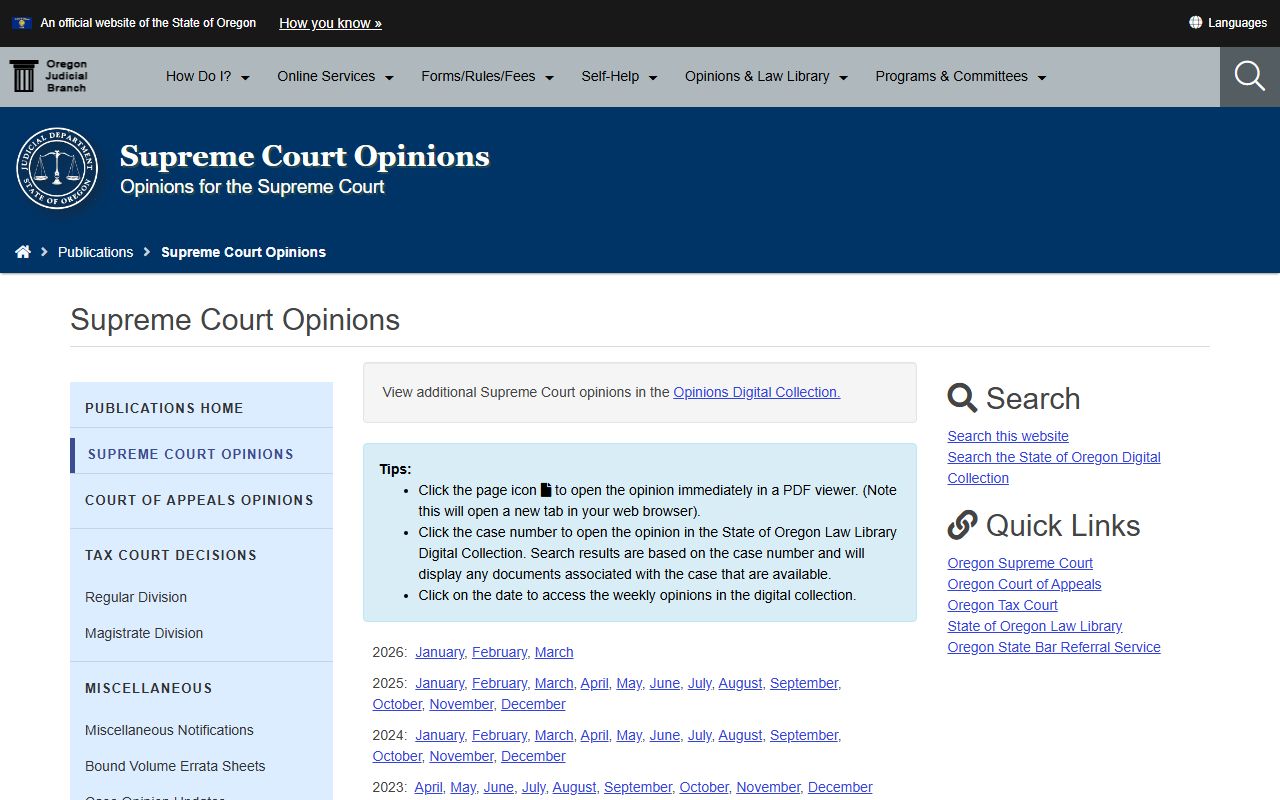This screenshot has width=1280, height=800.
Task: Expand Opinions & Law Library menu
Action: pos(766,76)
